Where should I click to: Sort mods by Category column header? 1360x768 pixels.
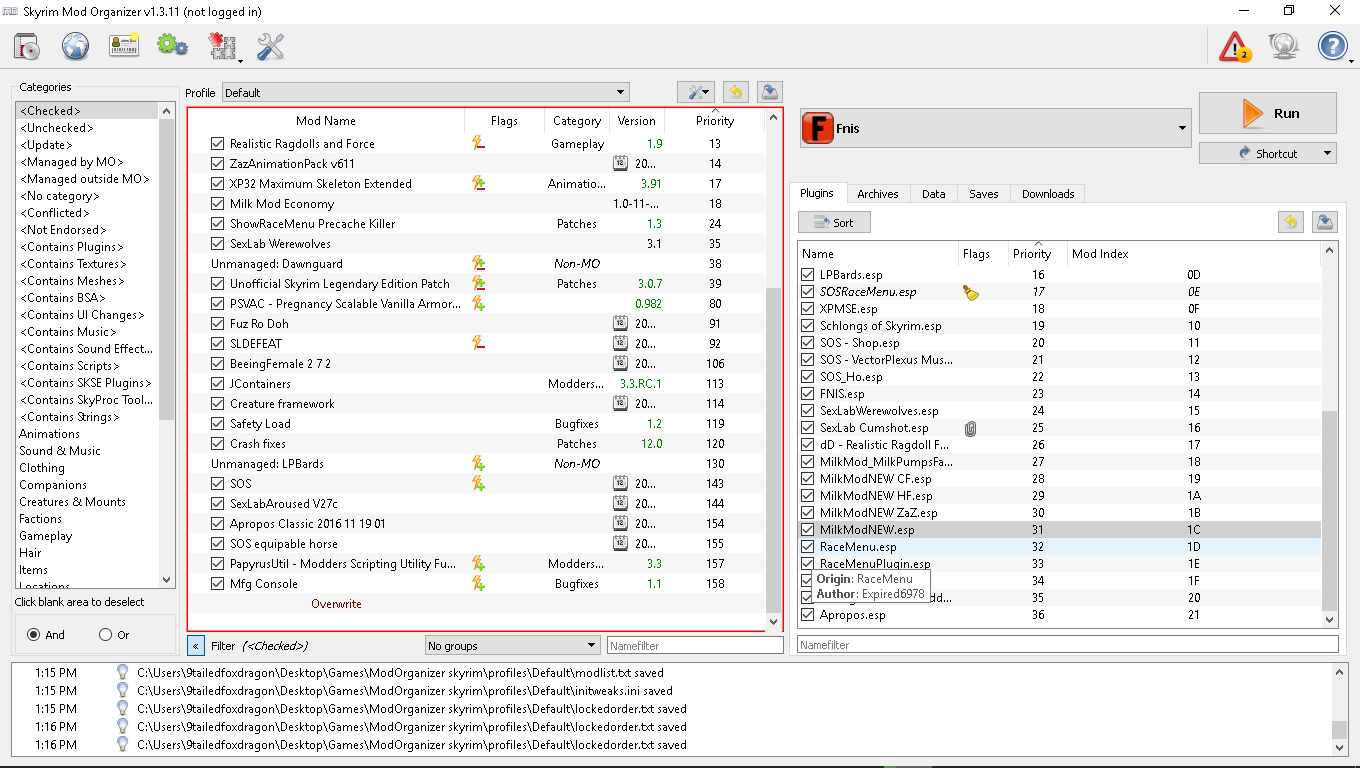click(x=577, y=121)
